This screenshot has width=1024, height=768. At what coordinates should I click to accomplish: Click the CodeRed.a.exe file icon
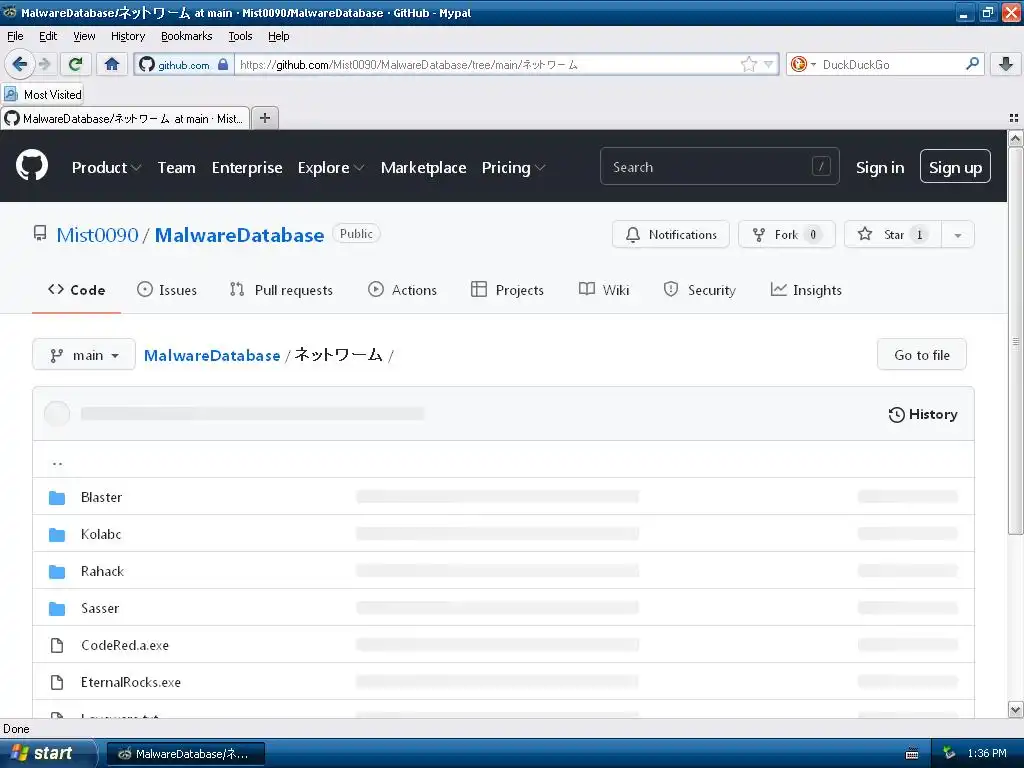tap(57, 645)
